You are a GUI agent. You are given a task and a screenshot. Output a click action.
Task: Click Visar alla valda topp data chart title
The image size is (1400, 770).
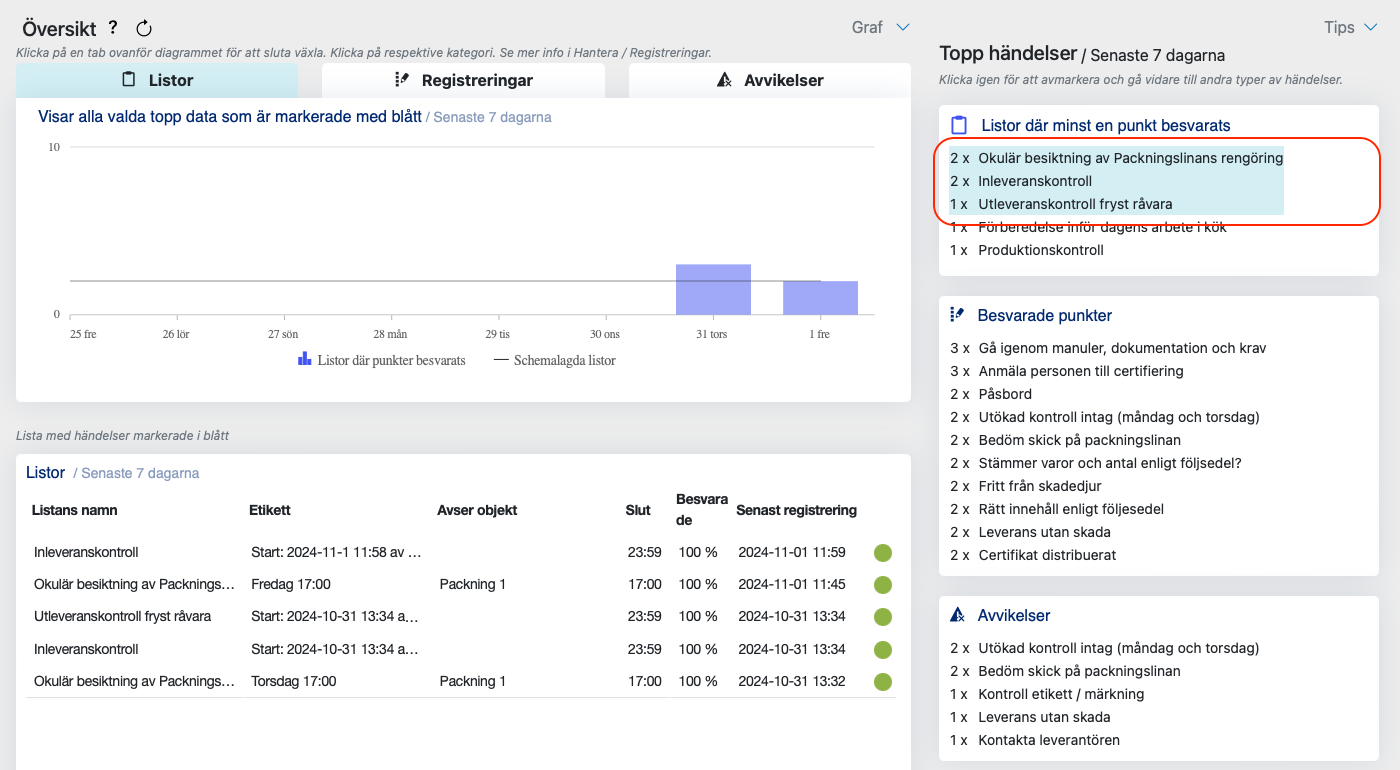(x=230, y=117)
